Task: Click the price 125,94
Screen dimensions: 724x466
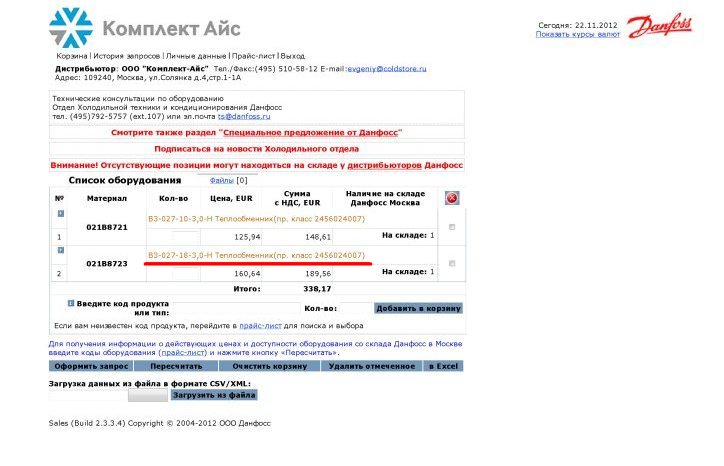Action: [247, 237]
